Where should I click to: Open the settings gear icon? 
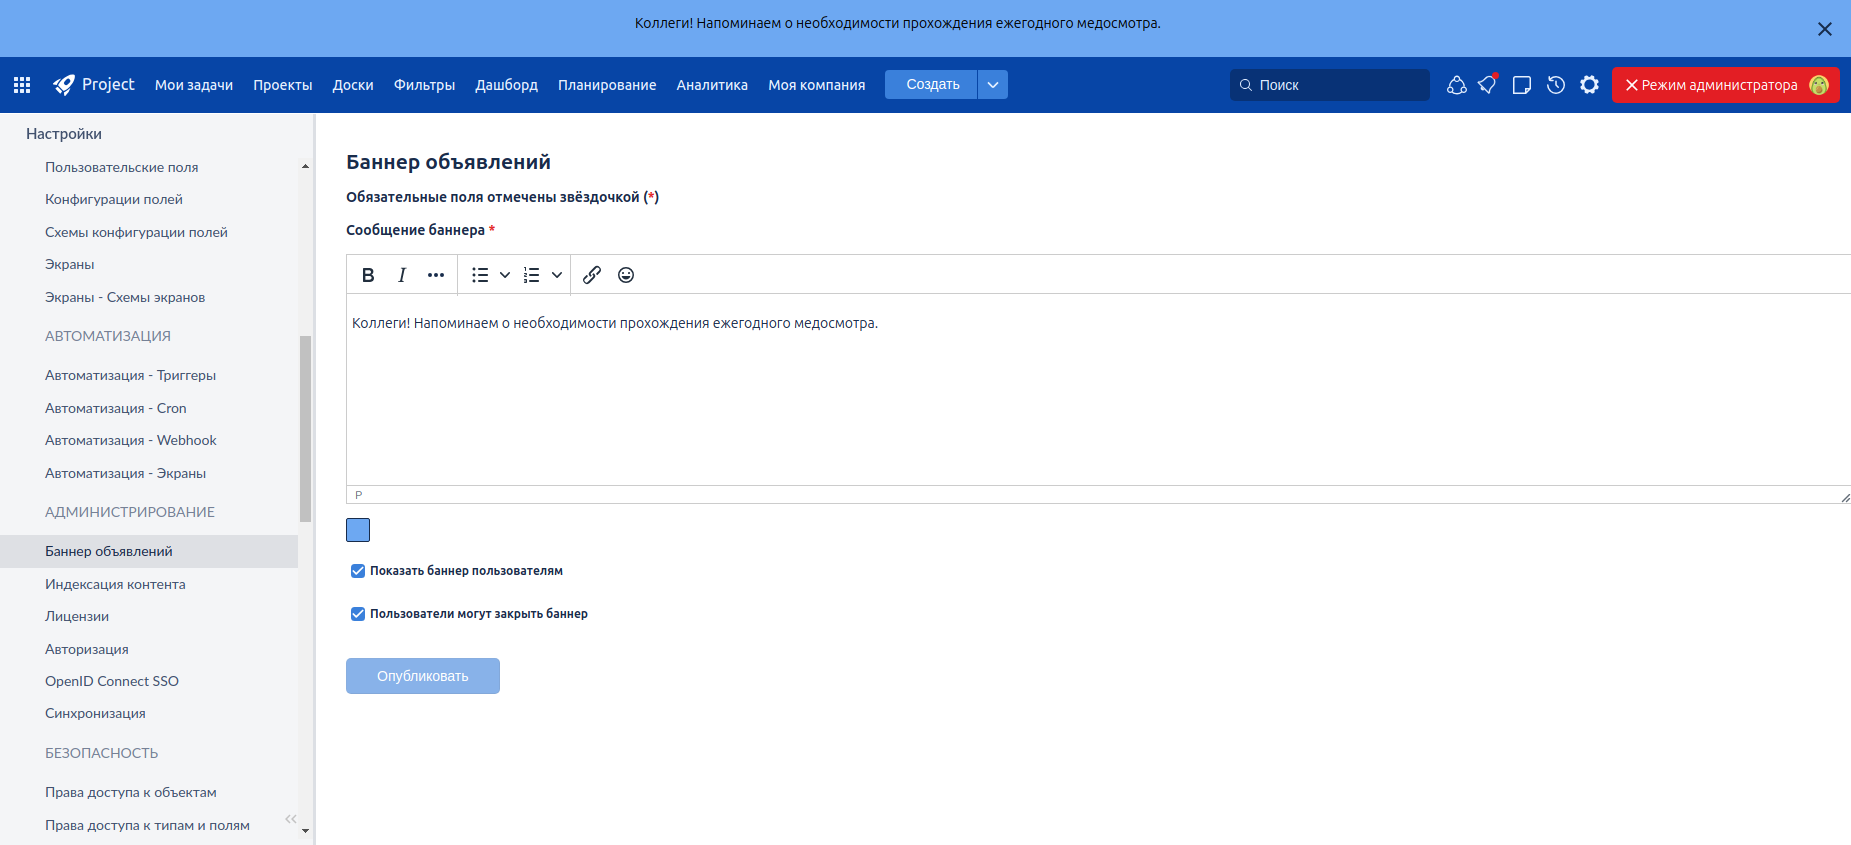coord(1589,85)
